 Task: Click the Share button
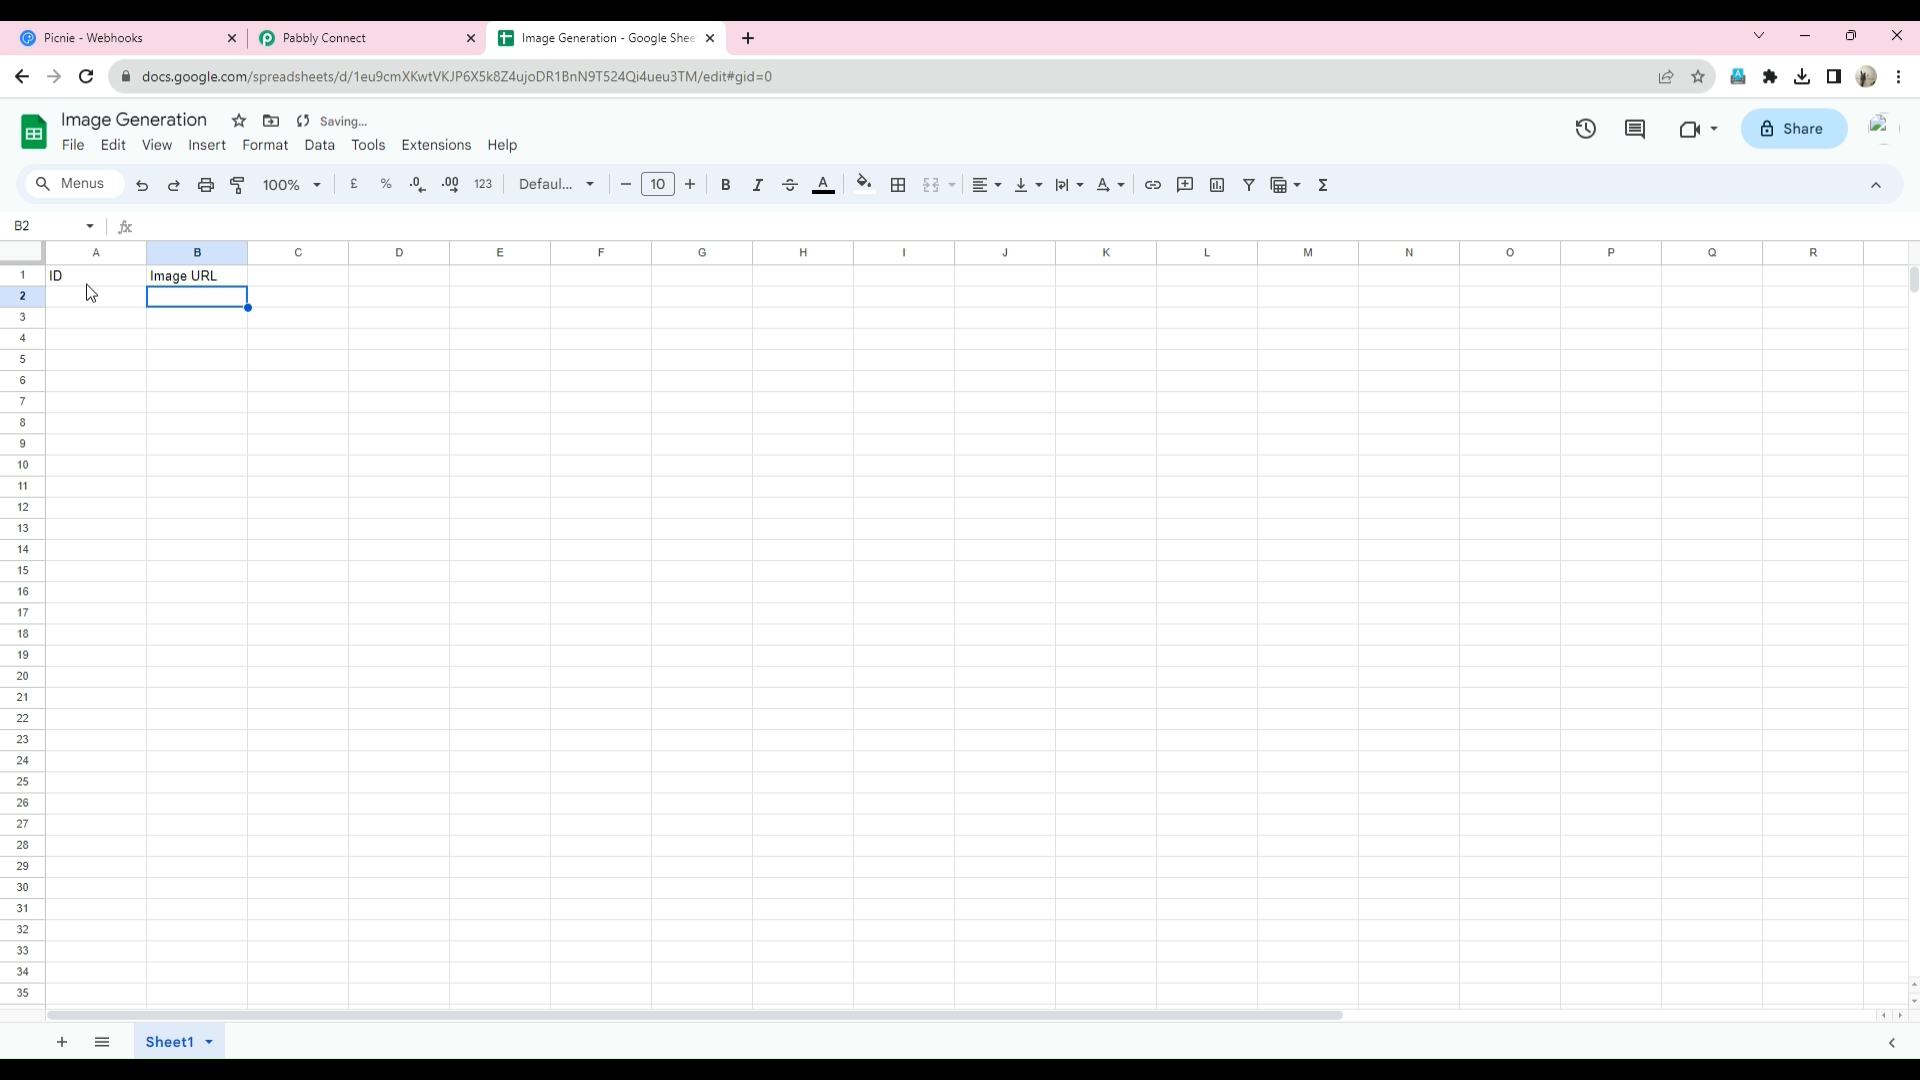point(1793,129)
